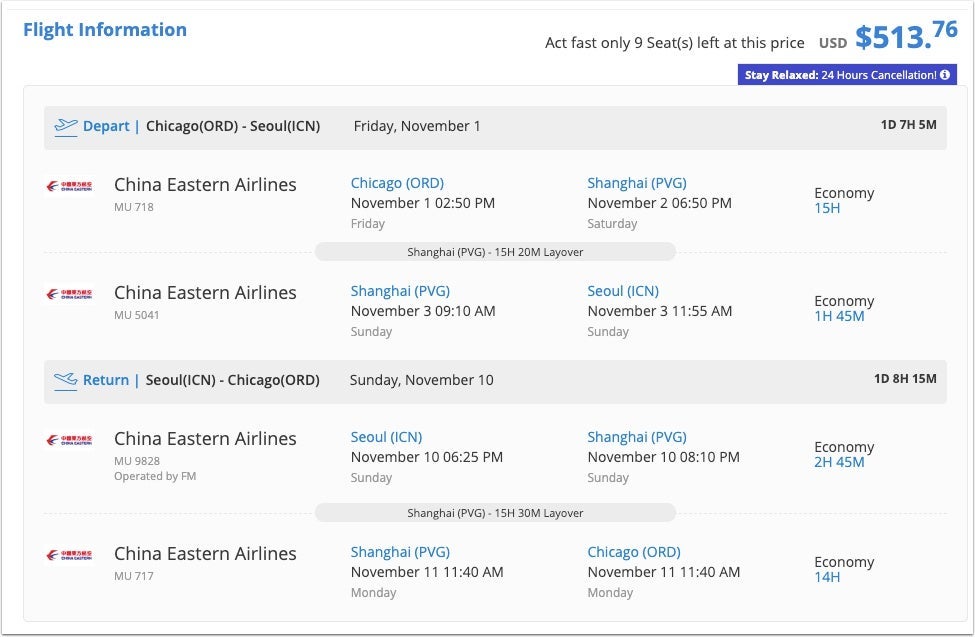Click China Eastern logo for flight MU 717
The width and height of the screenshot is (975, 637).
(69, 555)
